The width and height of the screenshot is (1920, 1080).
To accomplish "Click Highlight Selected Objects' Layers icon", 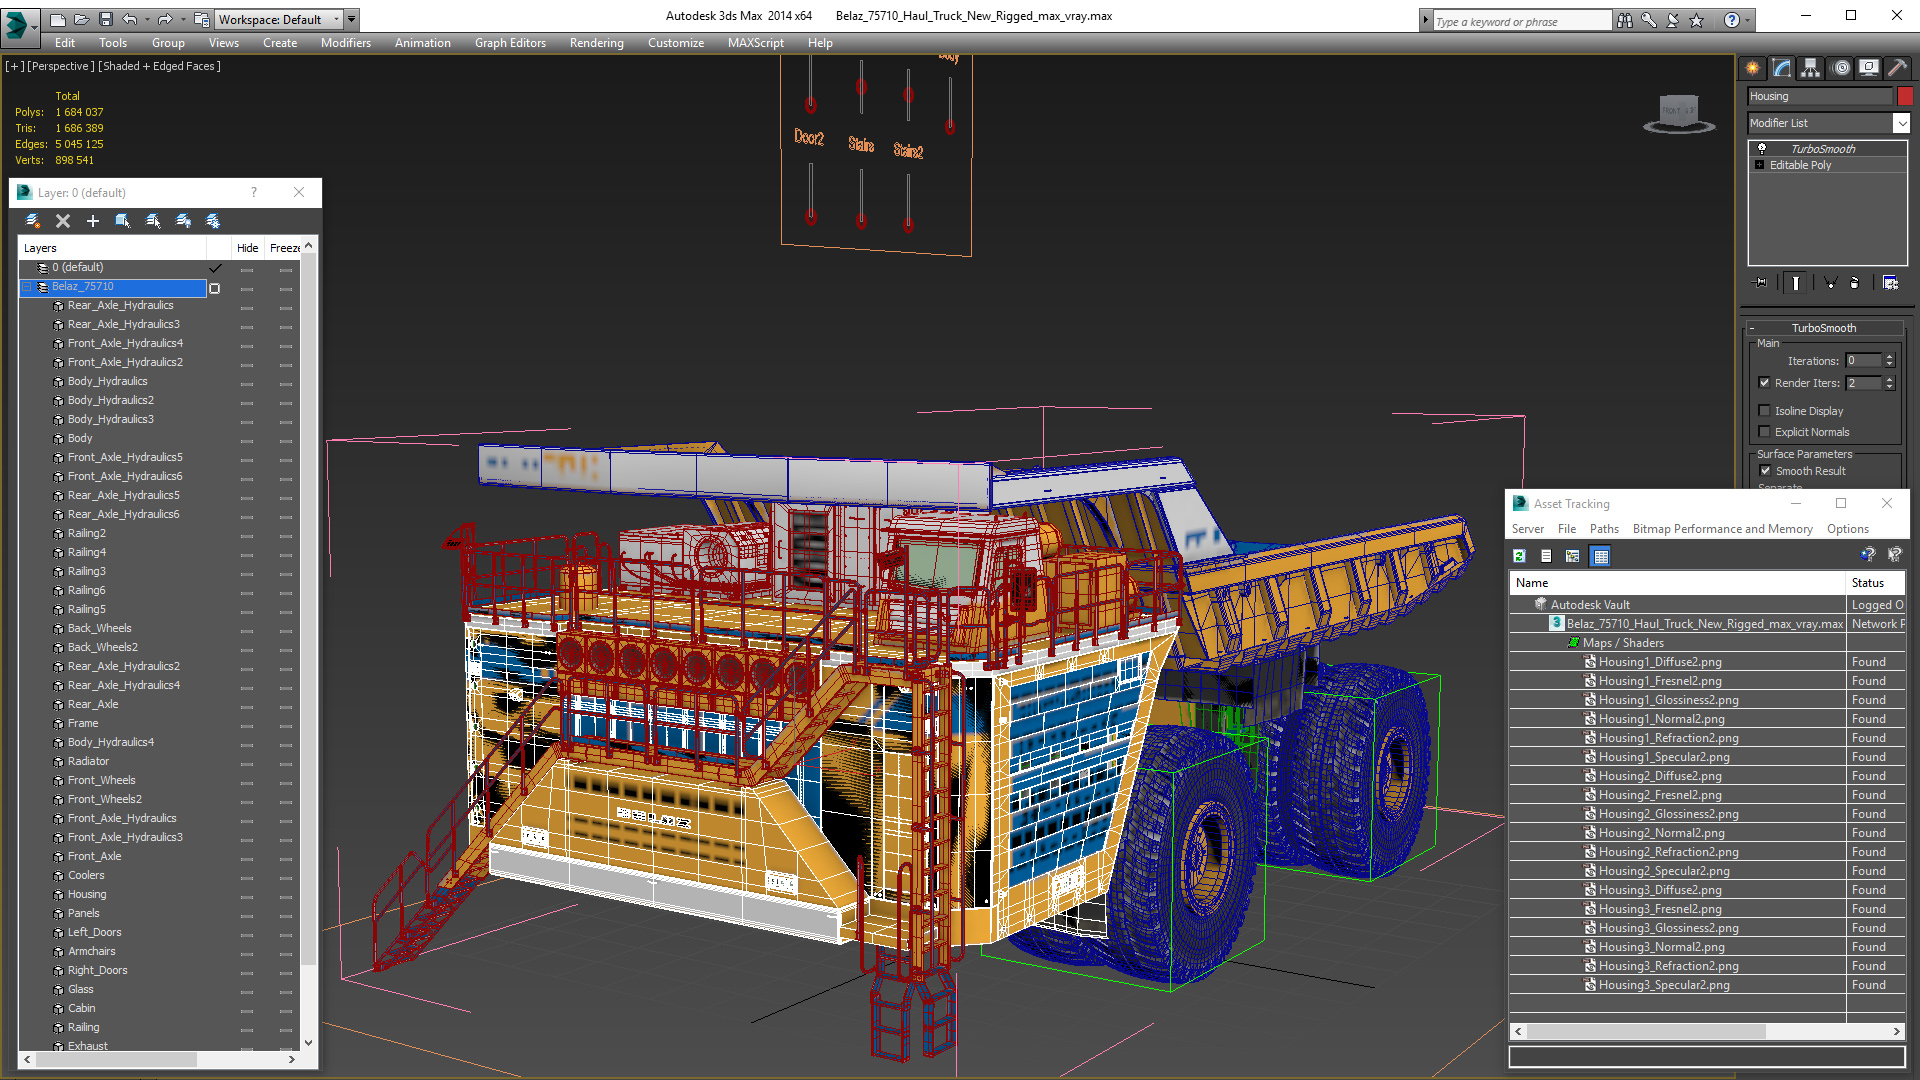I will (153, 221).
